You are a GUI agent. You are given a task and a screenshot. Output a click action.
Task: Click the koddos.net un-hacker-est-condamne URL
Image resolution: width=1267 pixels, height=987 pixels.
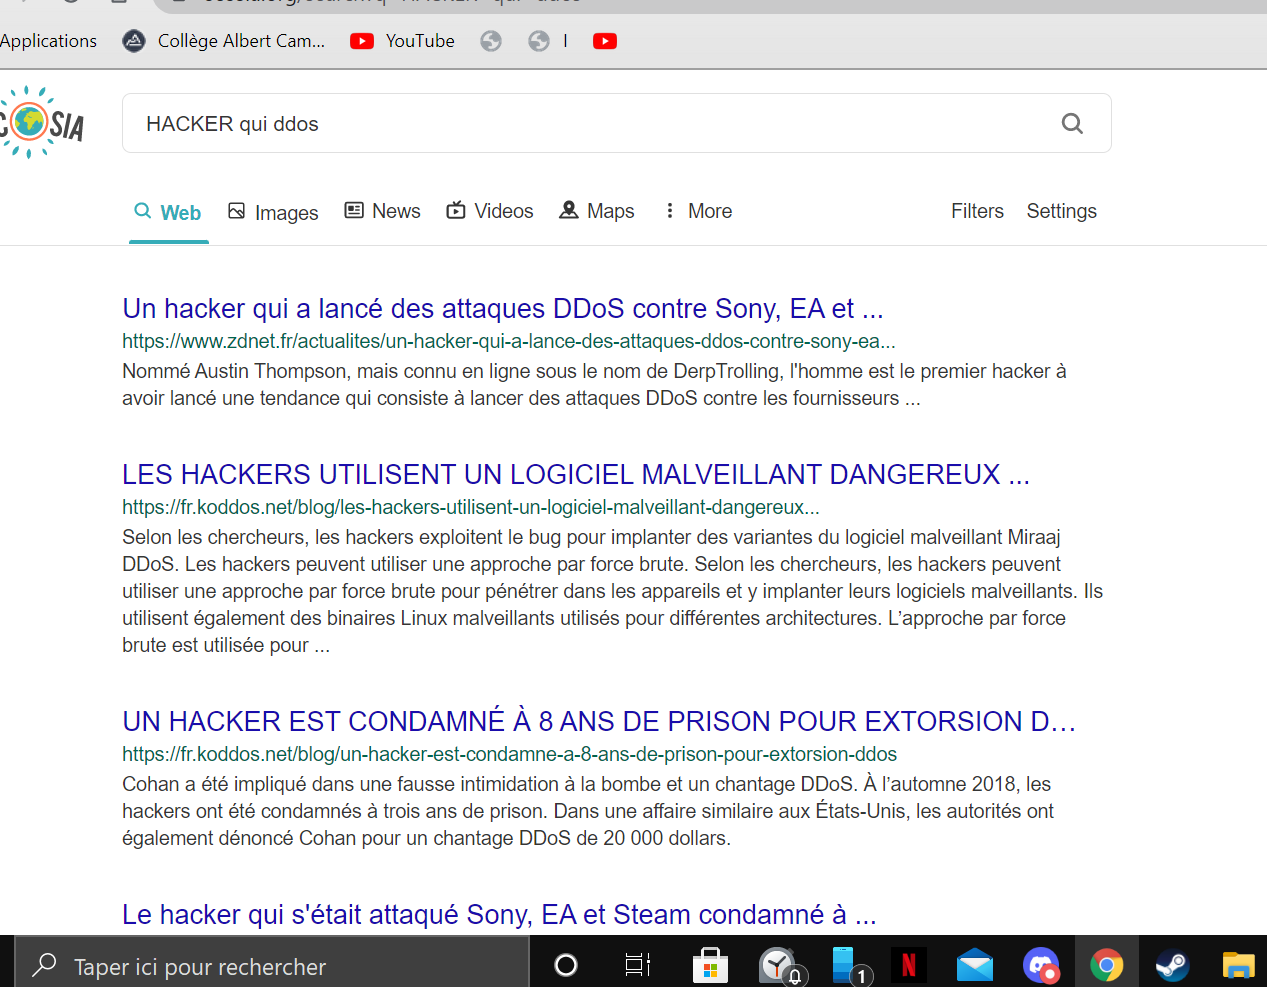pyautogui.click(x=510, y=754)
